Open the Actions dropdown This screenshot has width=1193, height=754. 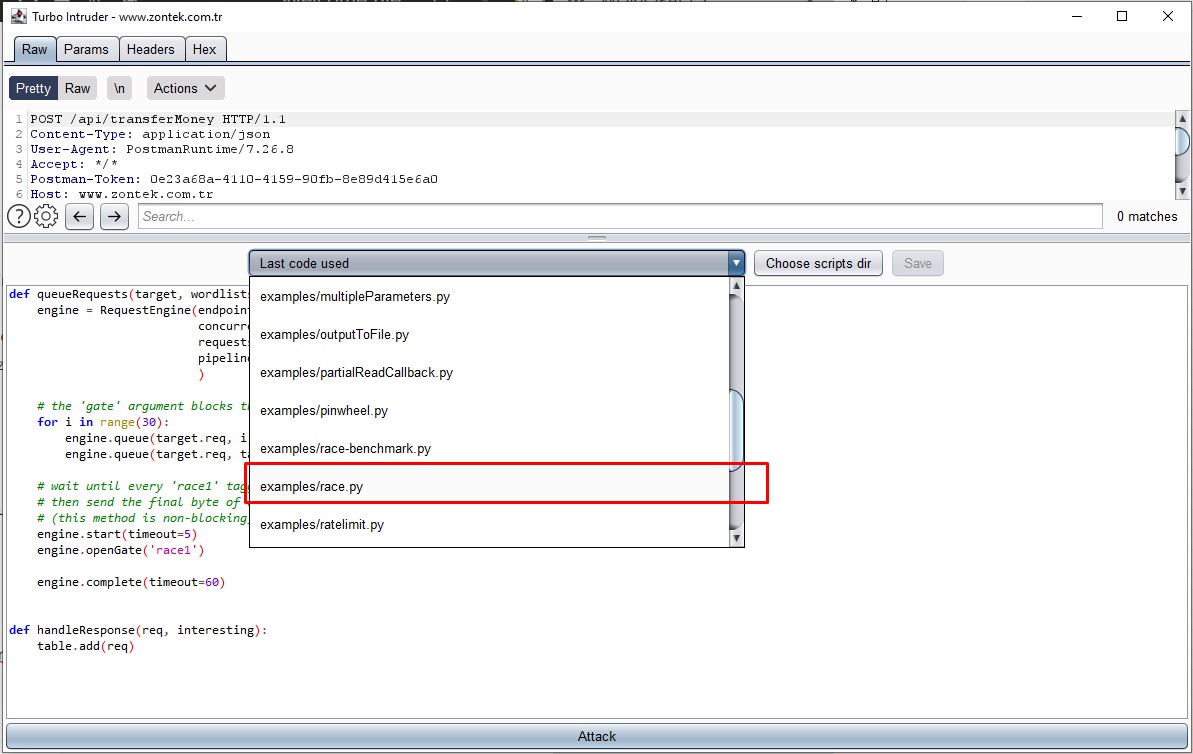tap(184, 88)
